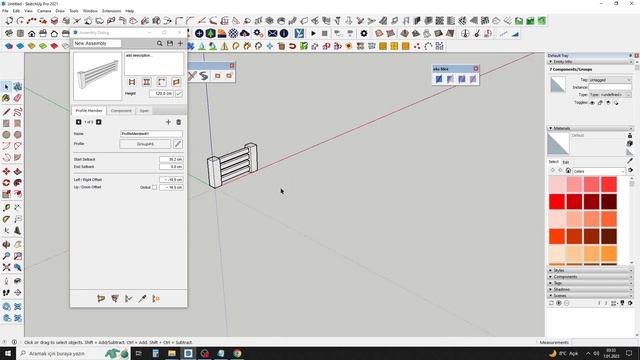Click the play button in the toolbar
This screenshot has width=640, height=360.
click(x=313, y=33)
